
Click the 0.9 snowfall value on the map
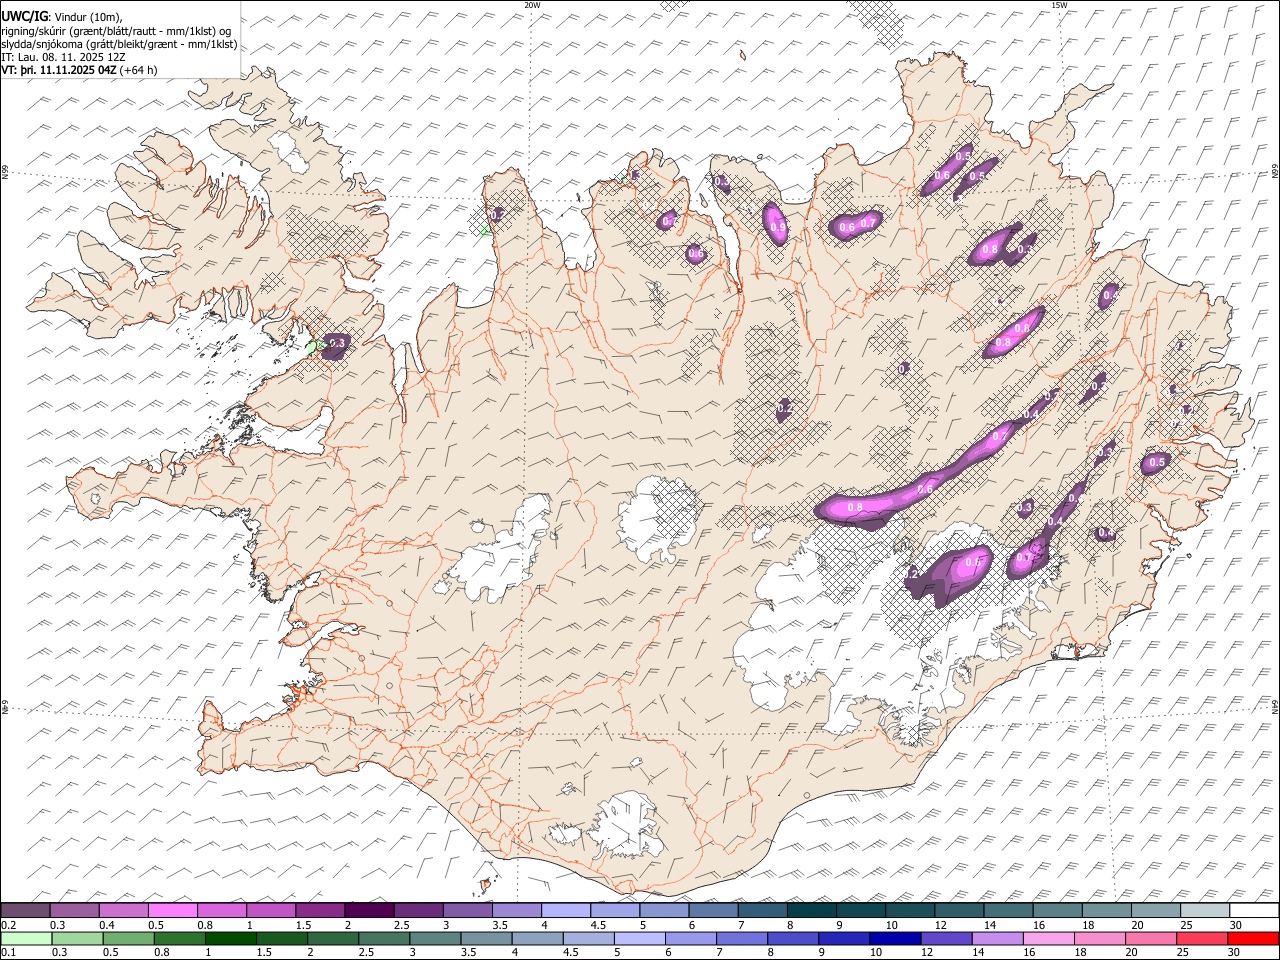coord(779,228)
